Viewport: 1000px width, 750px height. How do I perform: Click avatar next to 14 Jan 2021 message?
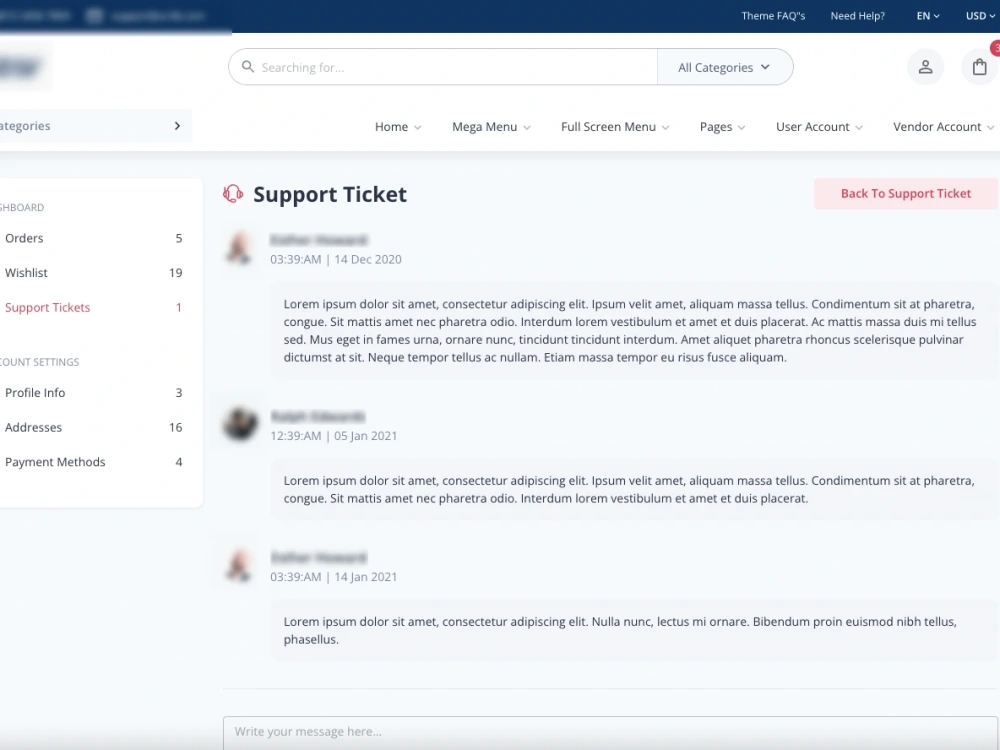tap(240, 565)
